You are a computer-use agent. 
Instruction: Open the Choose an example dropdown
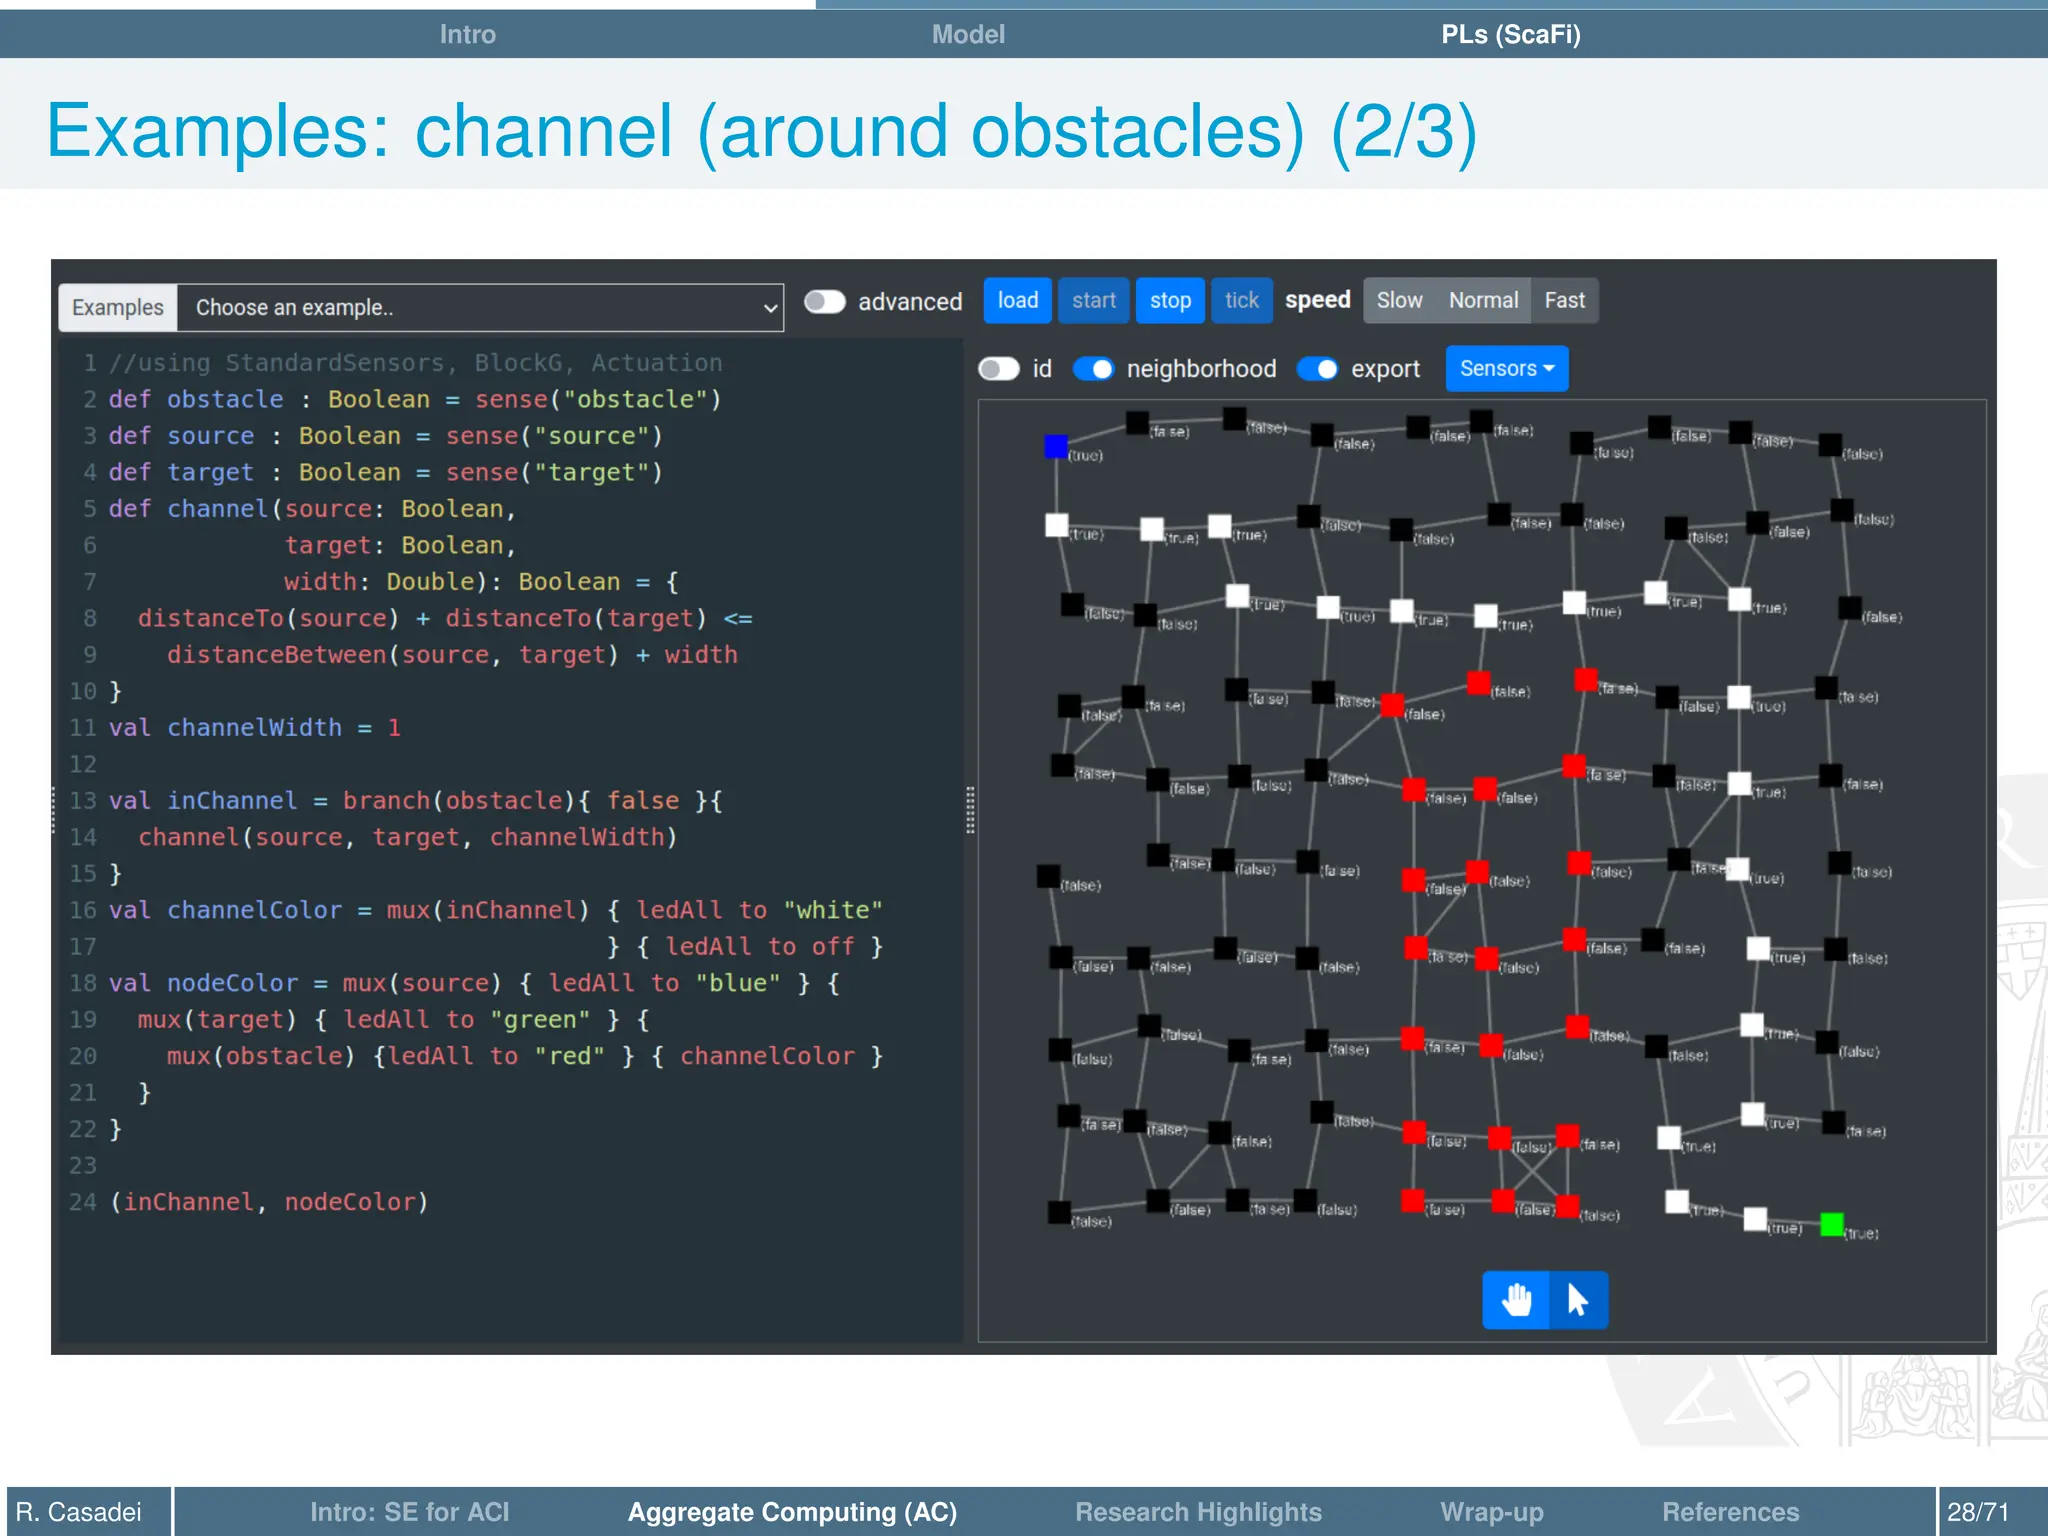tap(480, 308)
